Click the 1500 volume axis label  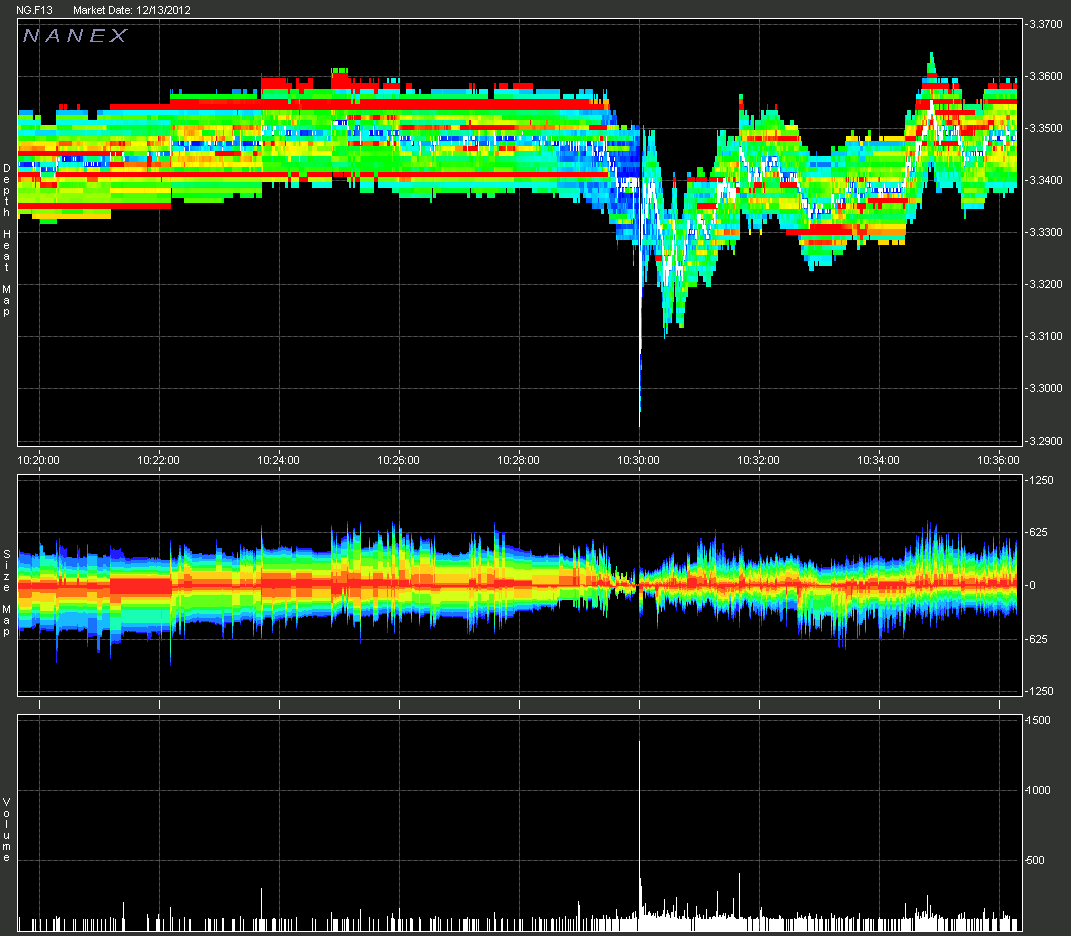(1038, 720)
